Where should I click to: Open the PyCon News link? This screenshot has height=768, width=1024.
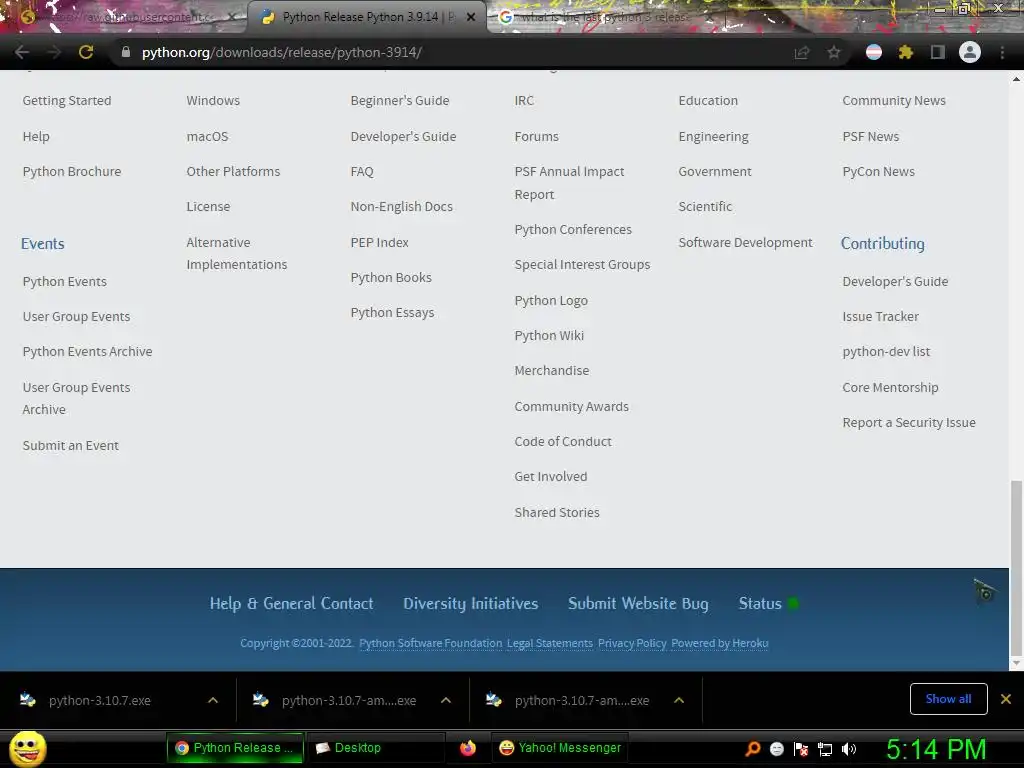click(878, 172)
